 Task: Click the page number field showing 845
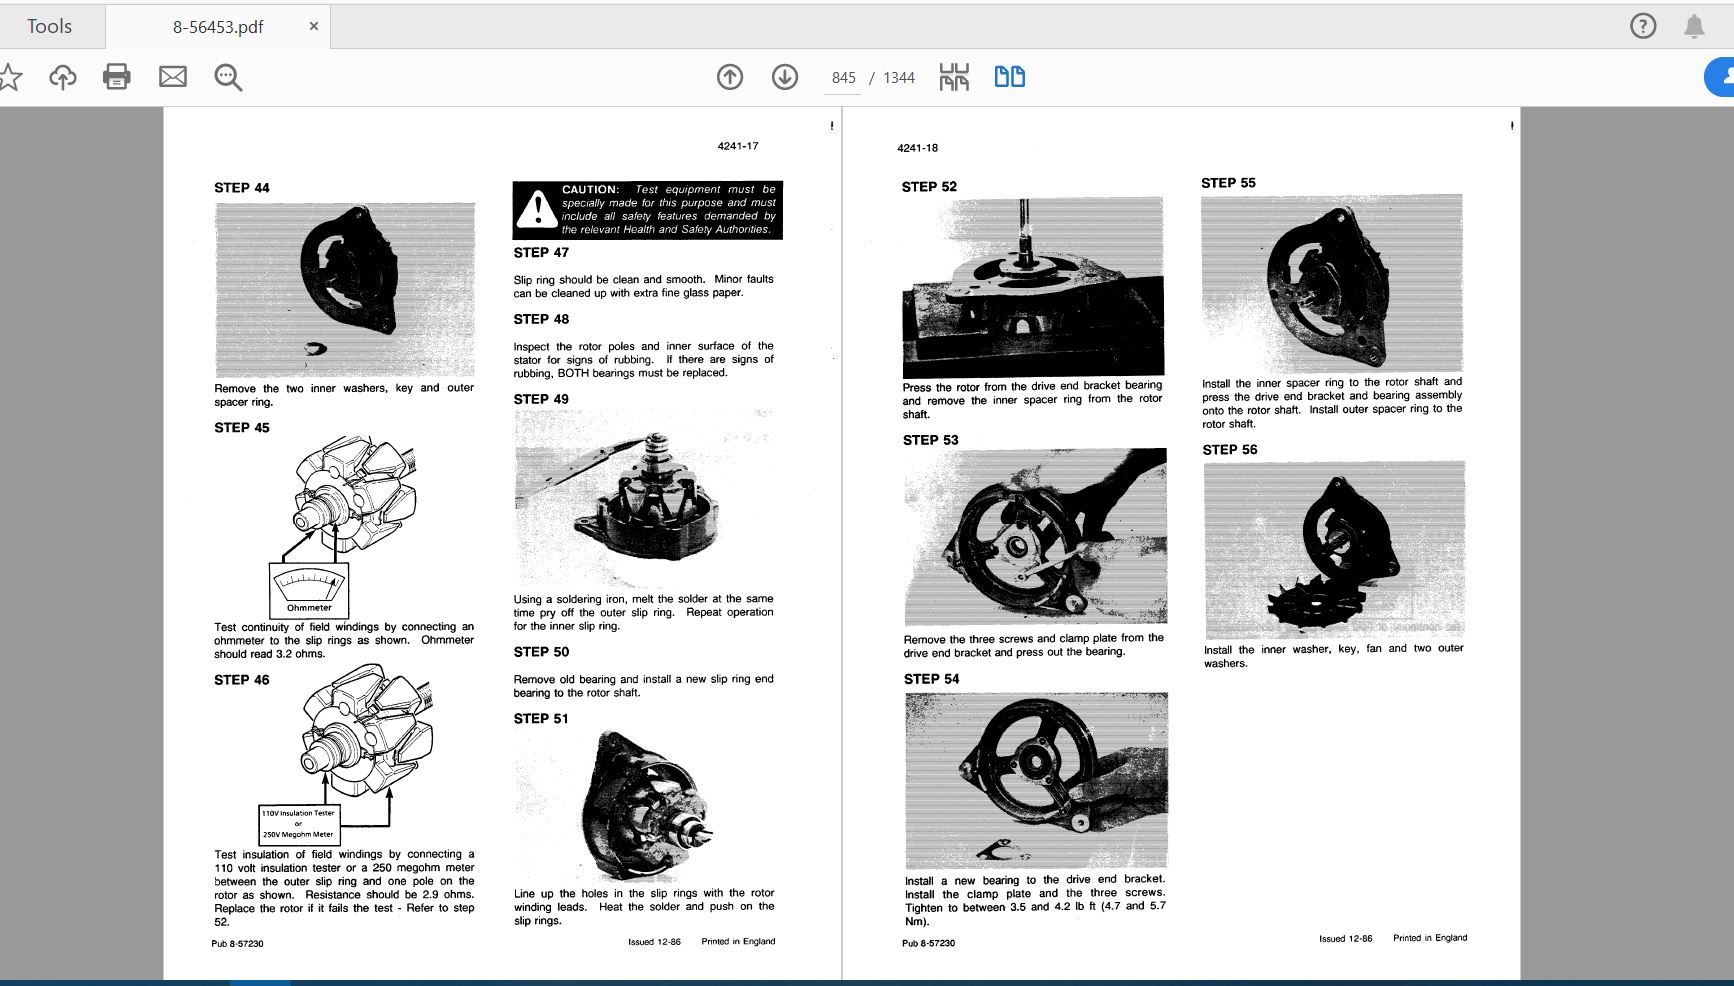843,78
